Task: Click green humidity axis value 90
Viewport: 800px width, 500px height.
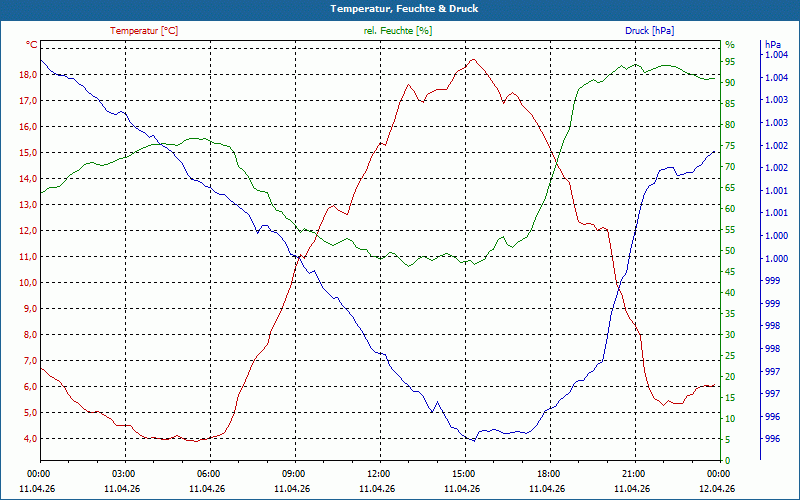Action: pyautogui.click(x=730, y=83)
